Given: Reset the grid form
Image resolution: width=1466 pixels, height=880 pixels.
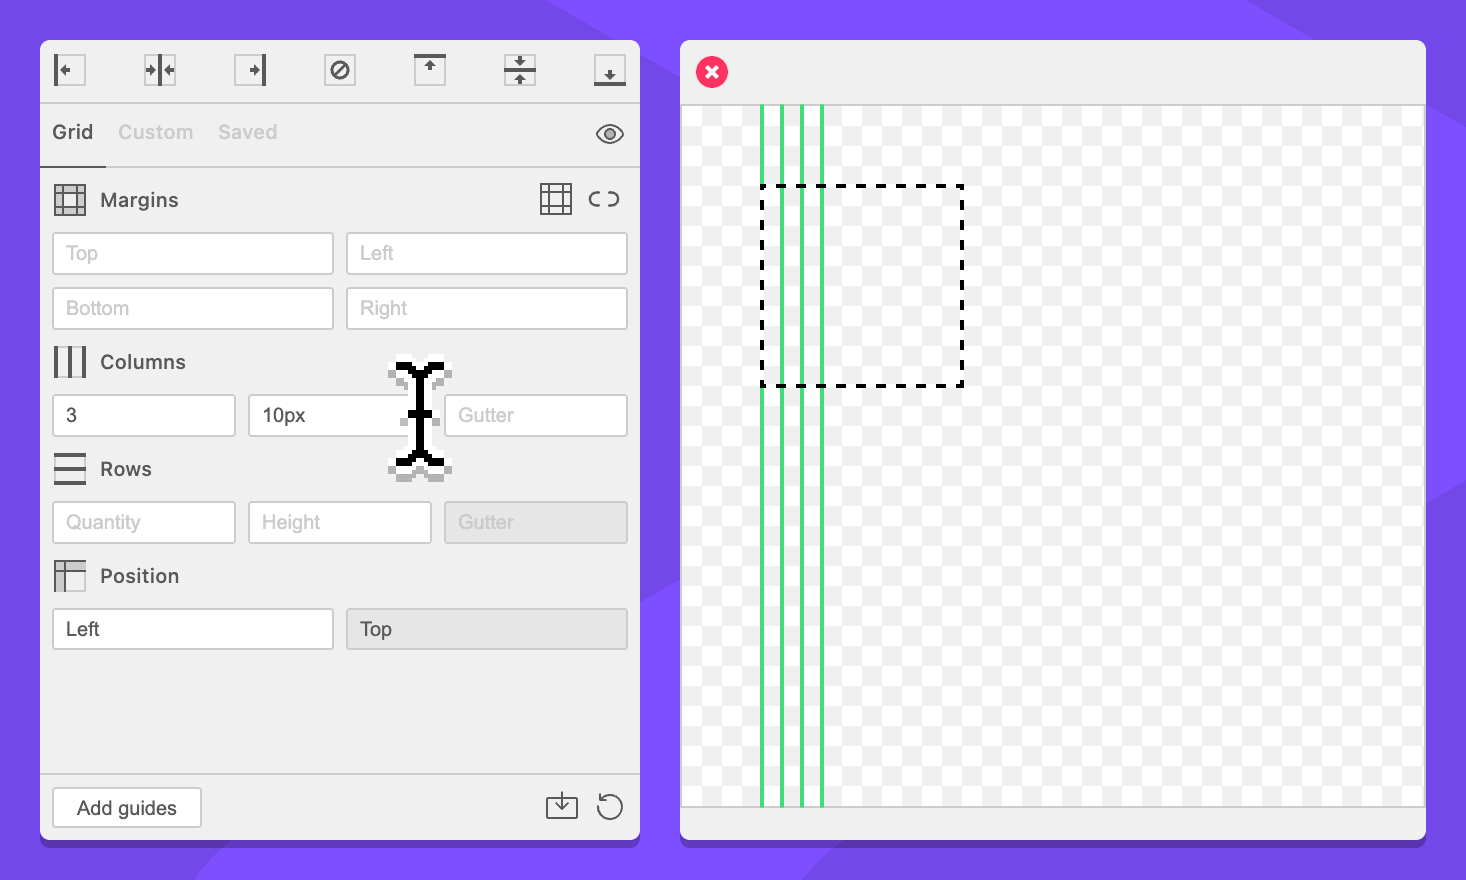Looking at the screenshot, I should 610,806.
